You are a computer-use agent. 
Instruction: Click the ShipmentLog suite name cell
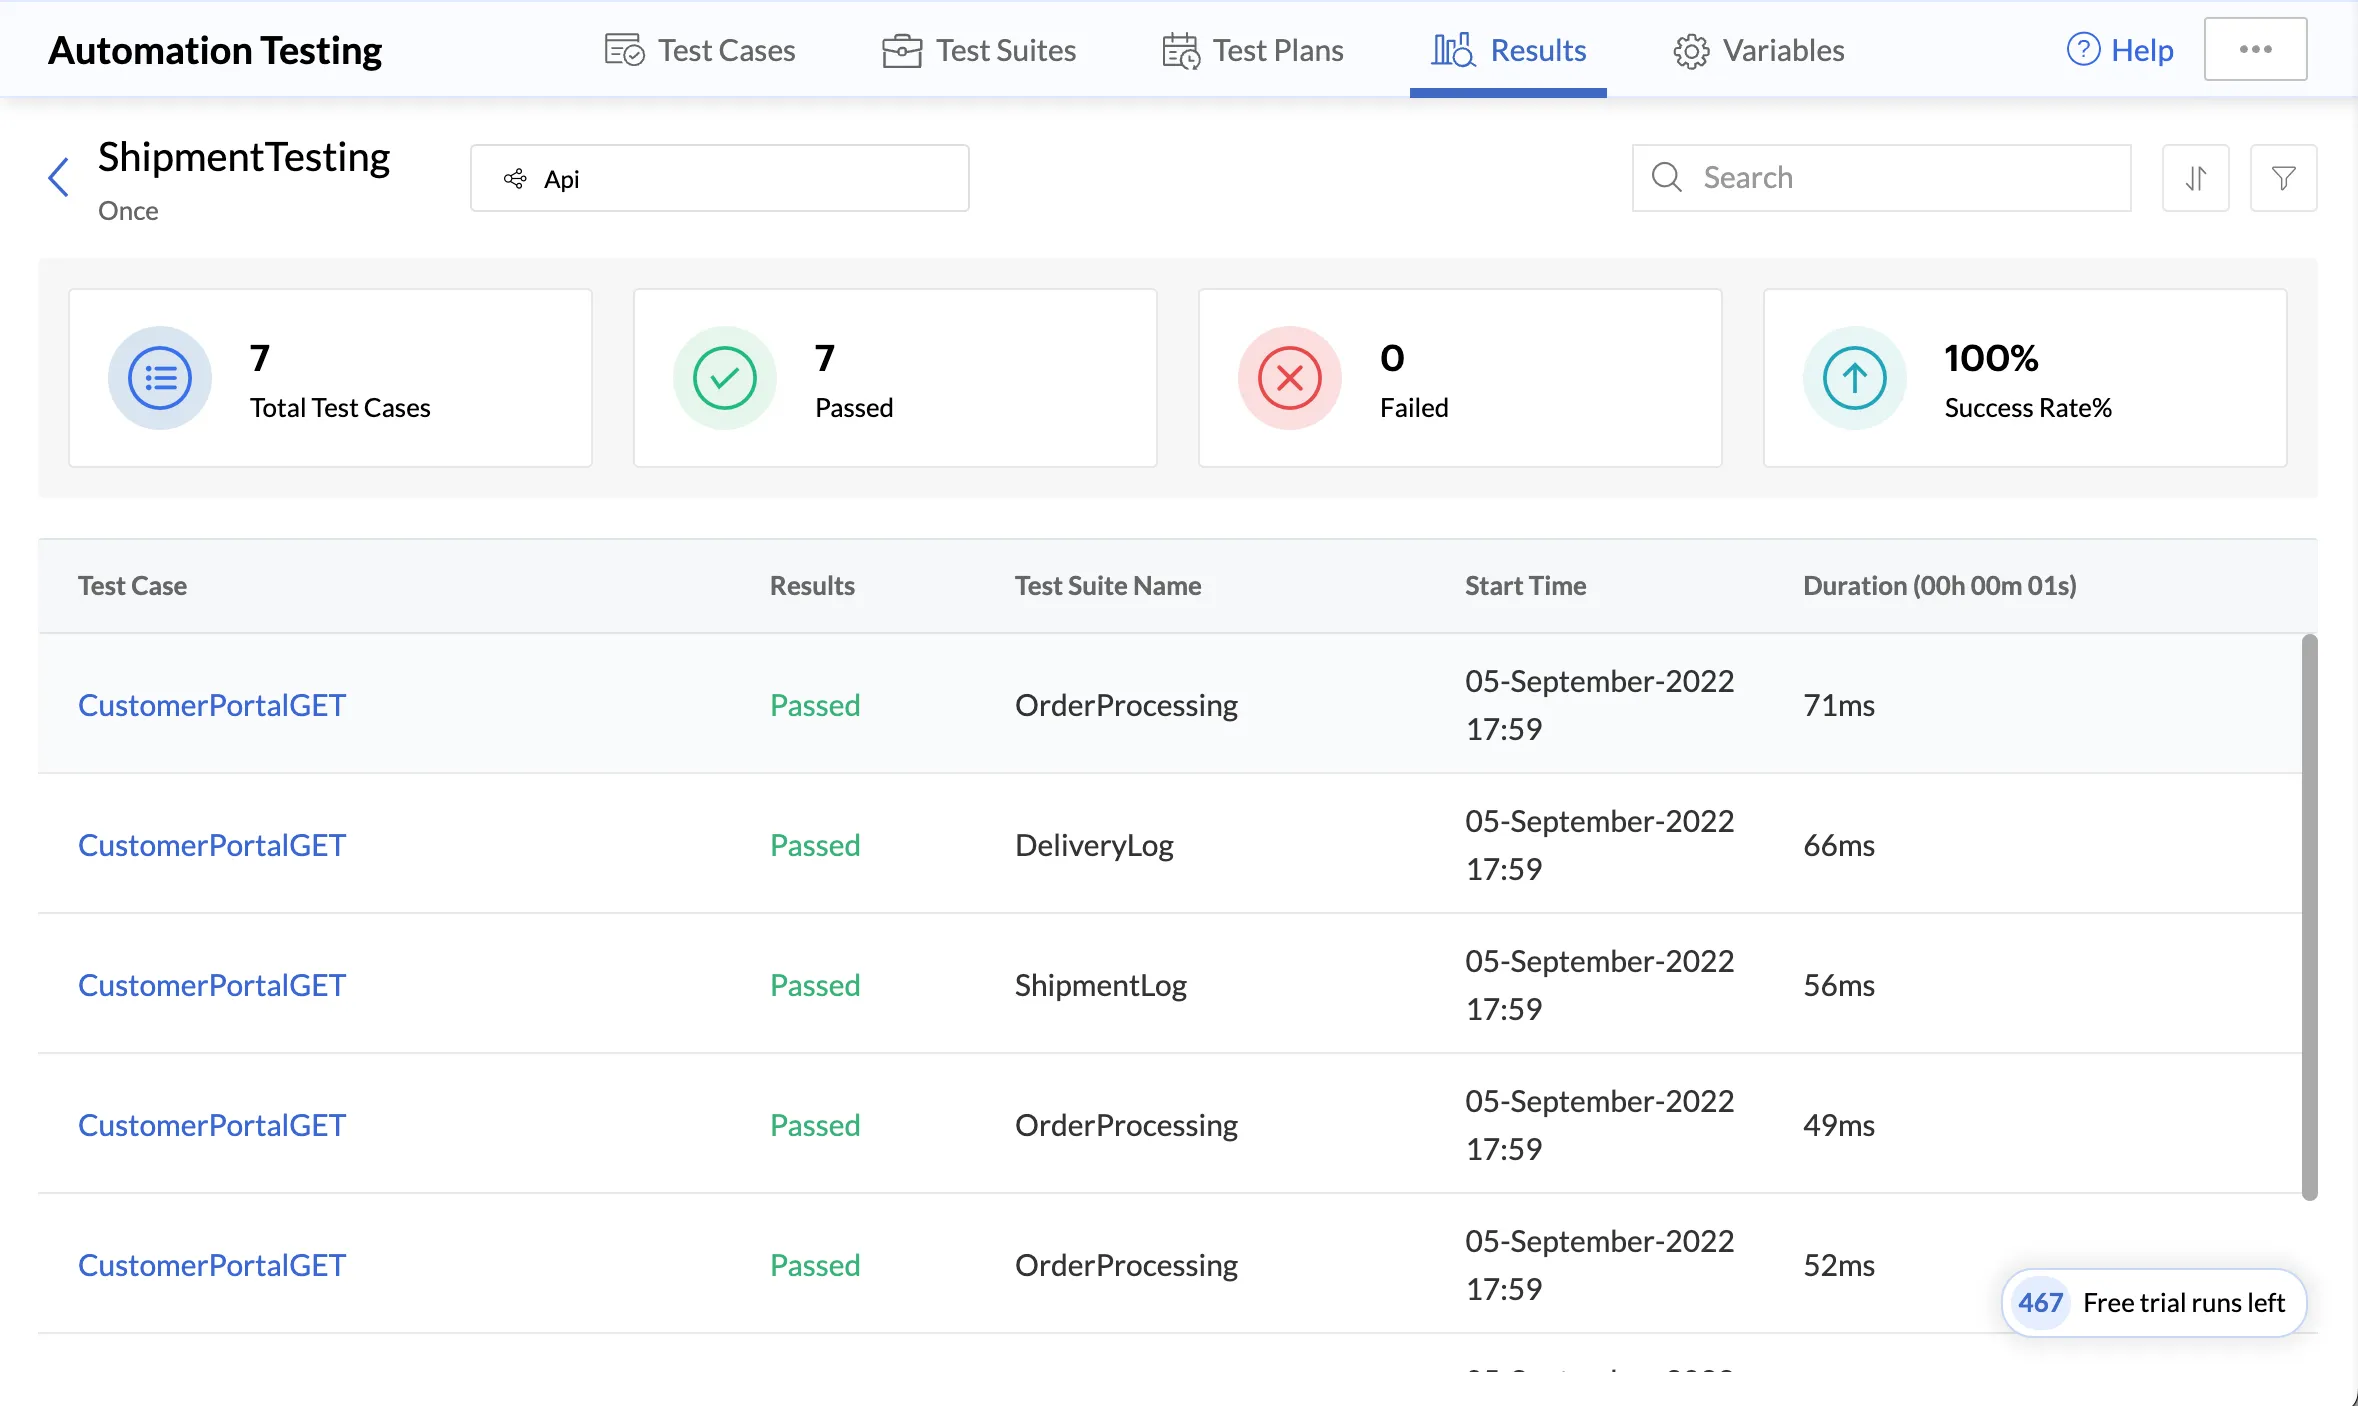coord(1100,985)
